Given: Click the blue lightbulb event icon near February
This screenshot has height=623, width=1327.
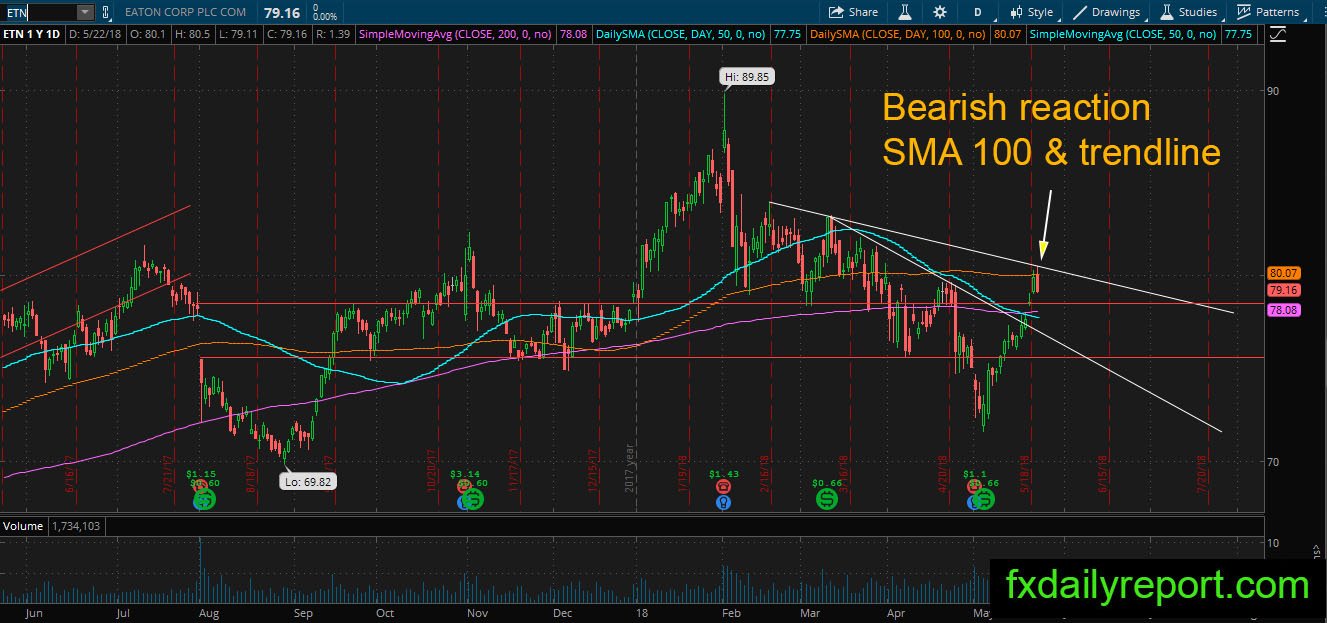Looking at the screenshot, I should coord(722,501).
